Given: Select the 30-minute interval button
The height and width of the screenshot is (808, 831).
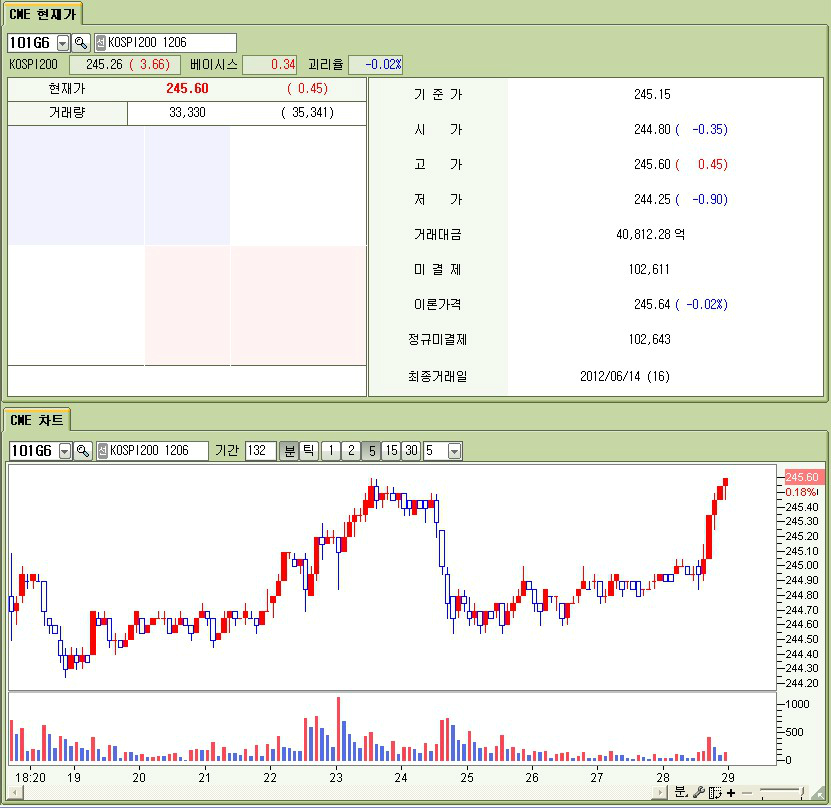Looking at the screenshot, I should pyautogui.click(x=411, y=451).
